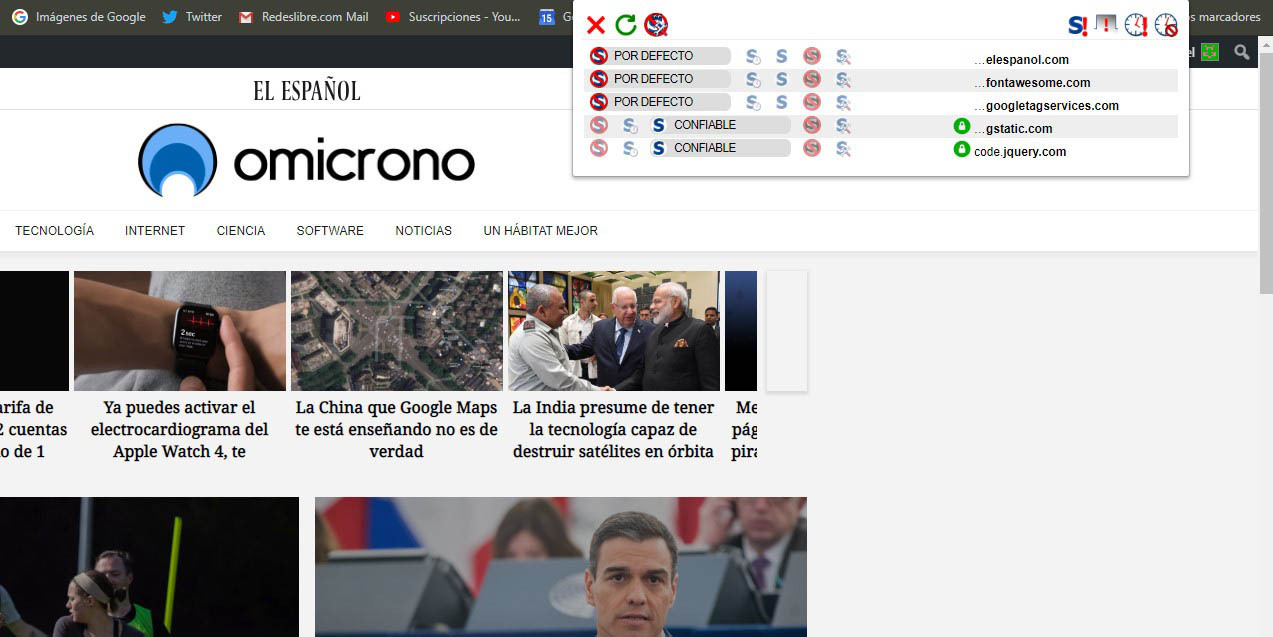Screen dimensions: 1273x637
Task: Toggle the HTTPS lock for code.jquery.com
Action: coord(962,149)
